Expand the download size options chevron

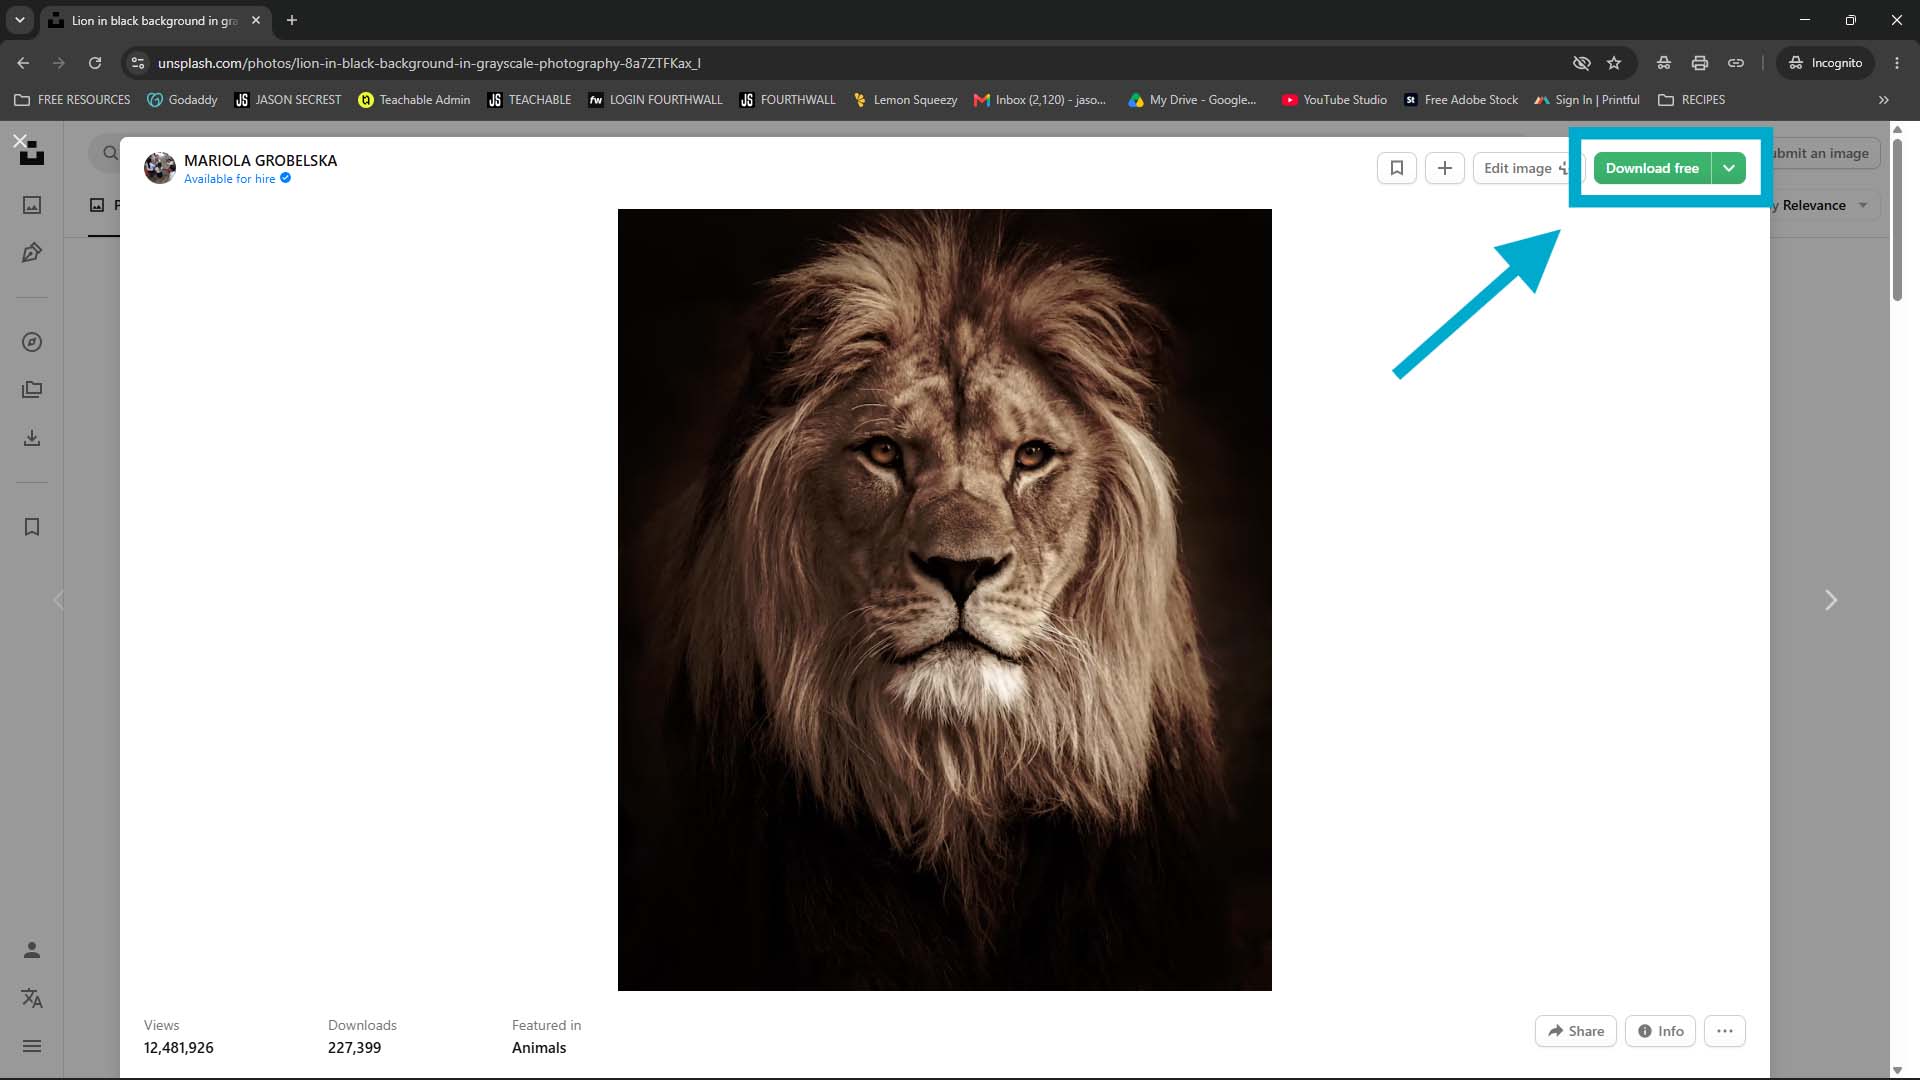click(1729, 168)
